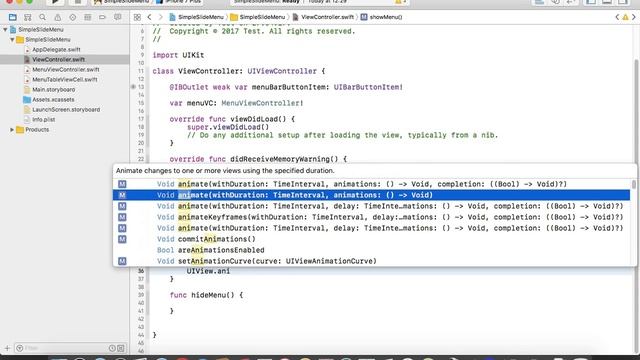This screenshot has width=640, height=360.
Task: Open Info.plist file
Action: coord(43,120)
